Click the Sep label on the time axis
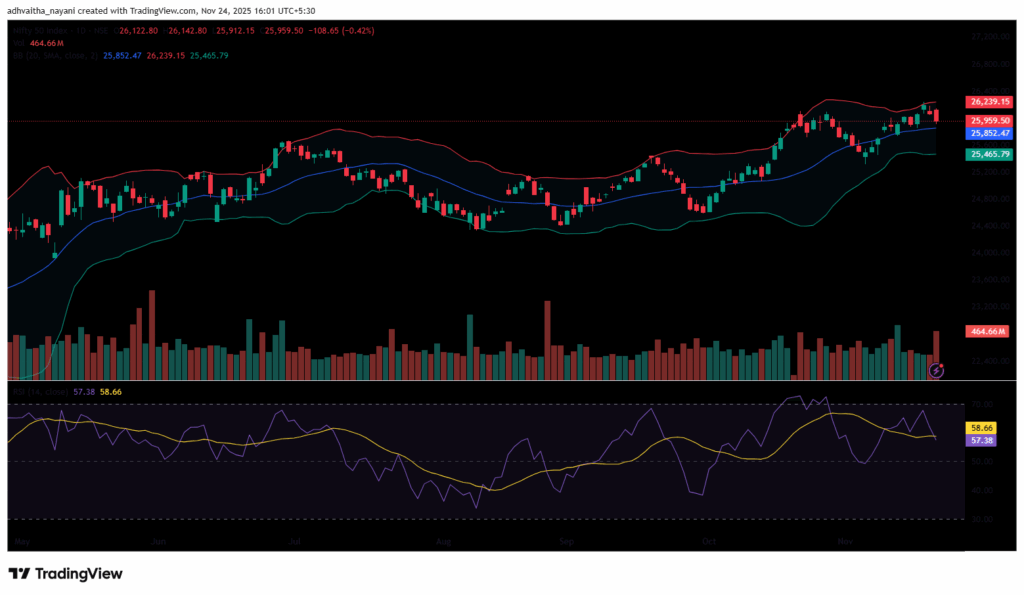The image size is (1024, 595). click(x=566, y=541)
